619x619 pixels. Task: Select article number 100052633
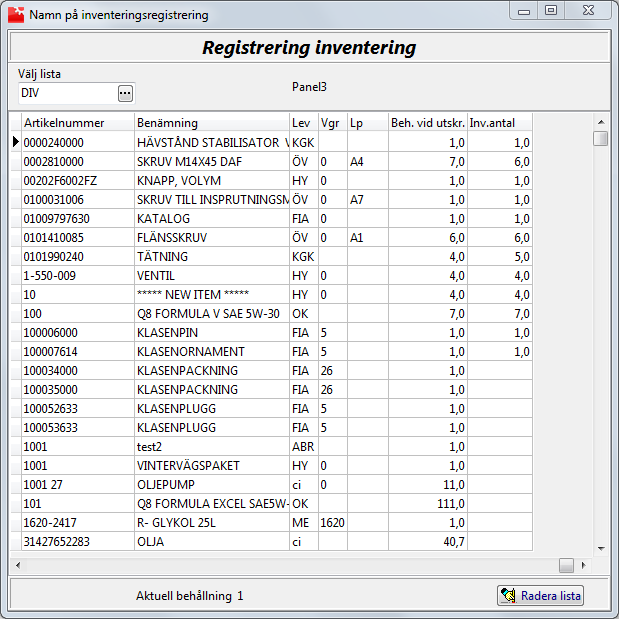coord(78,408)
